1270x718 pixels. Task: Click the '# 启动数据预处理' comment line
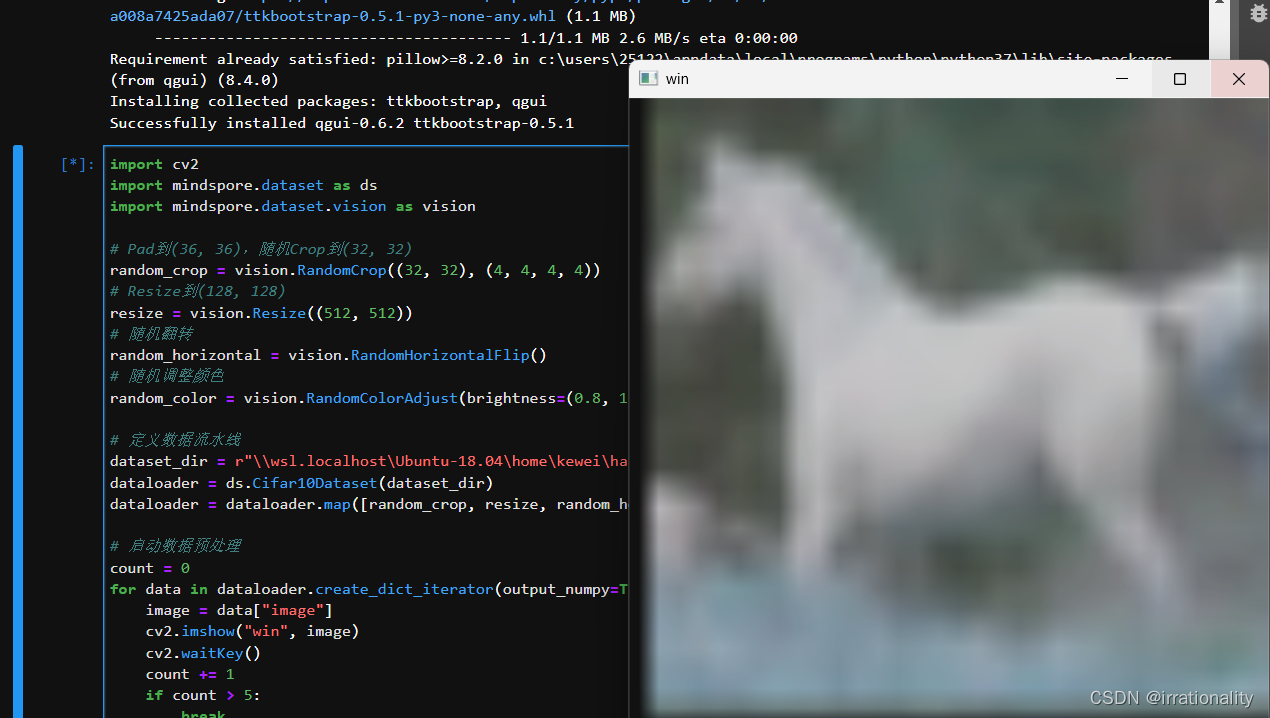[x=175, y=546]
